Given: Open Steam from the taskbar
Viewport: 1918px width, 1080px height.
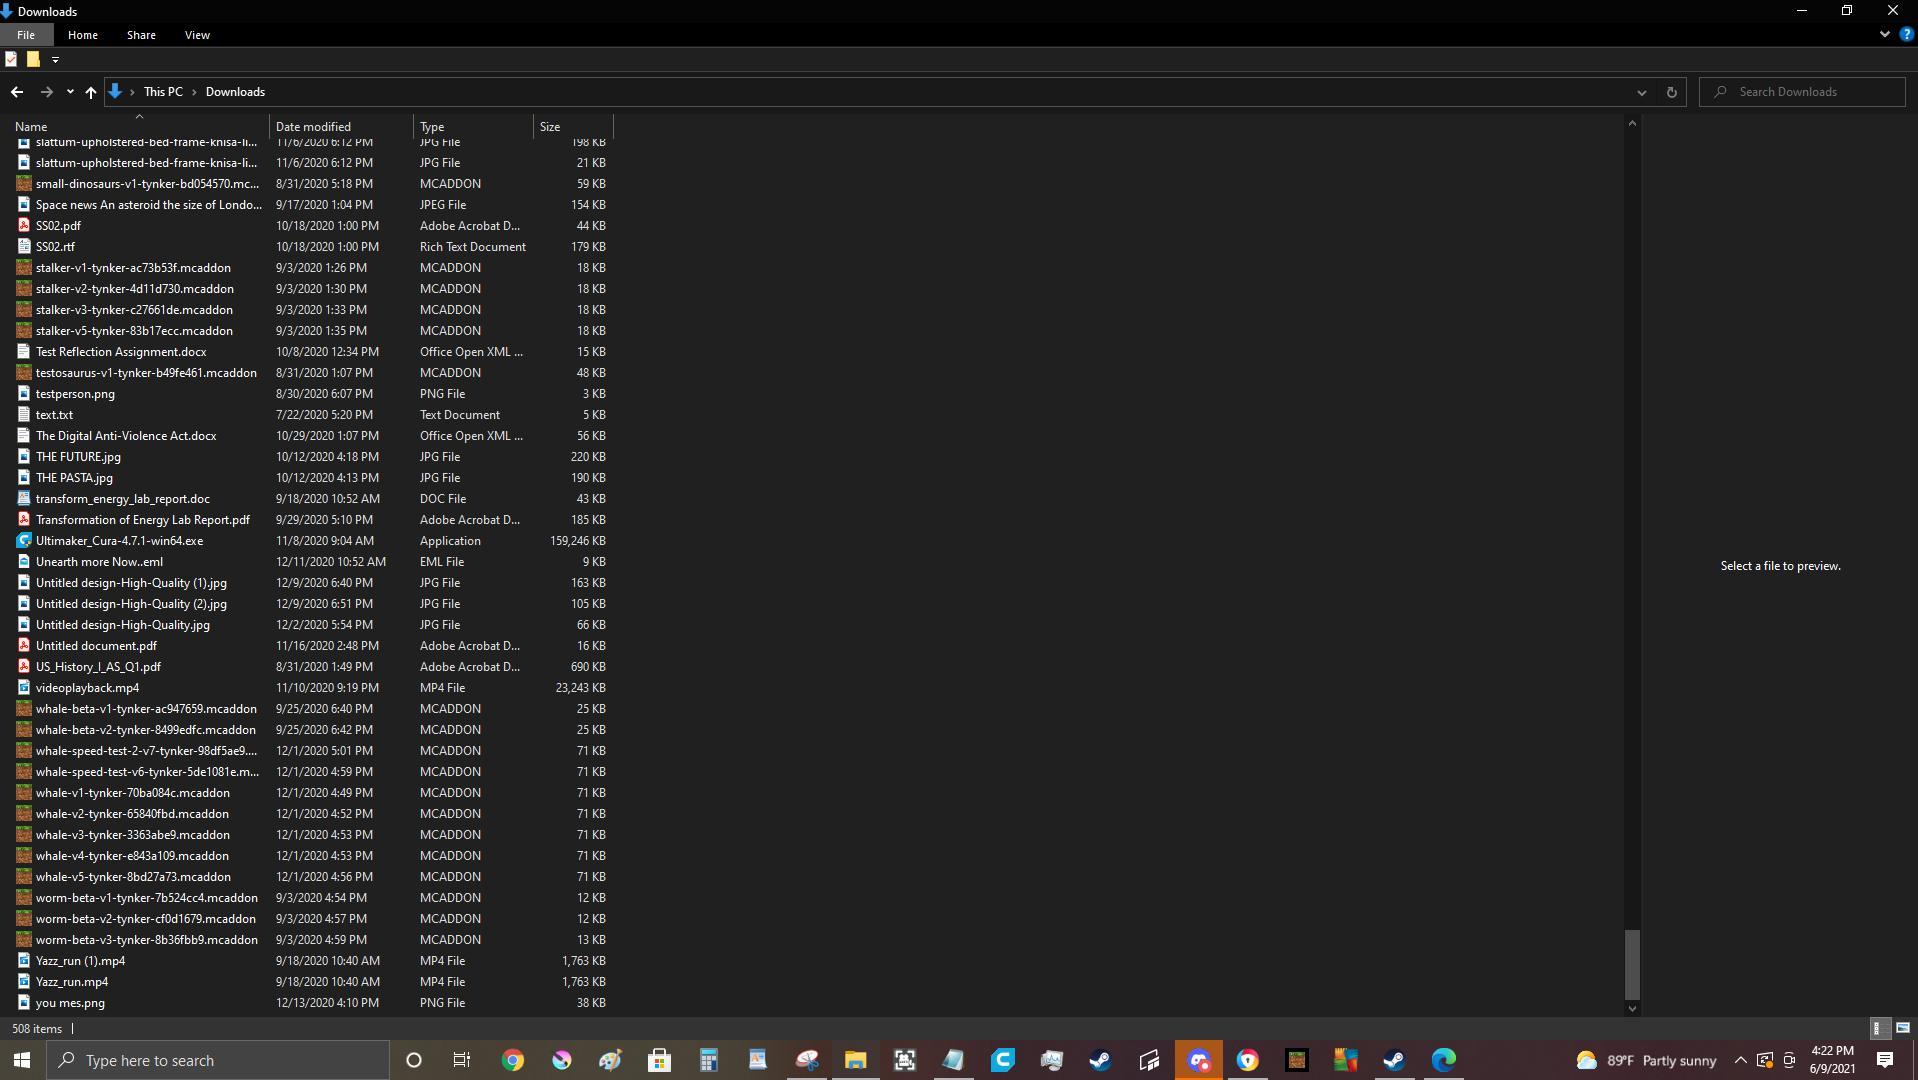Looking at the screenshot, I should [1100, 1060].
